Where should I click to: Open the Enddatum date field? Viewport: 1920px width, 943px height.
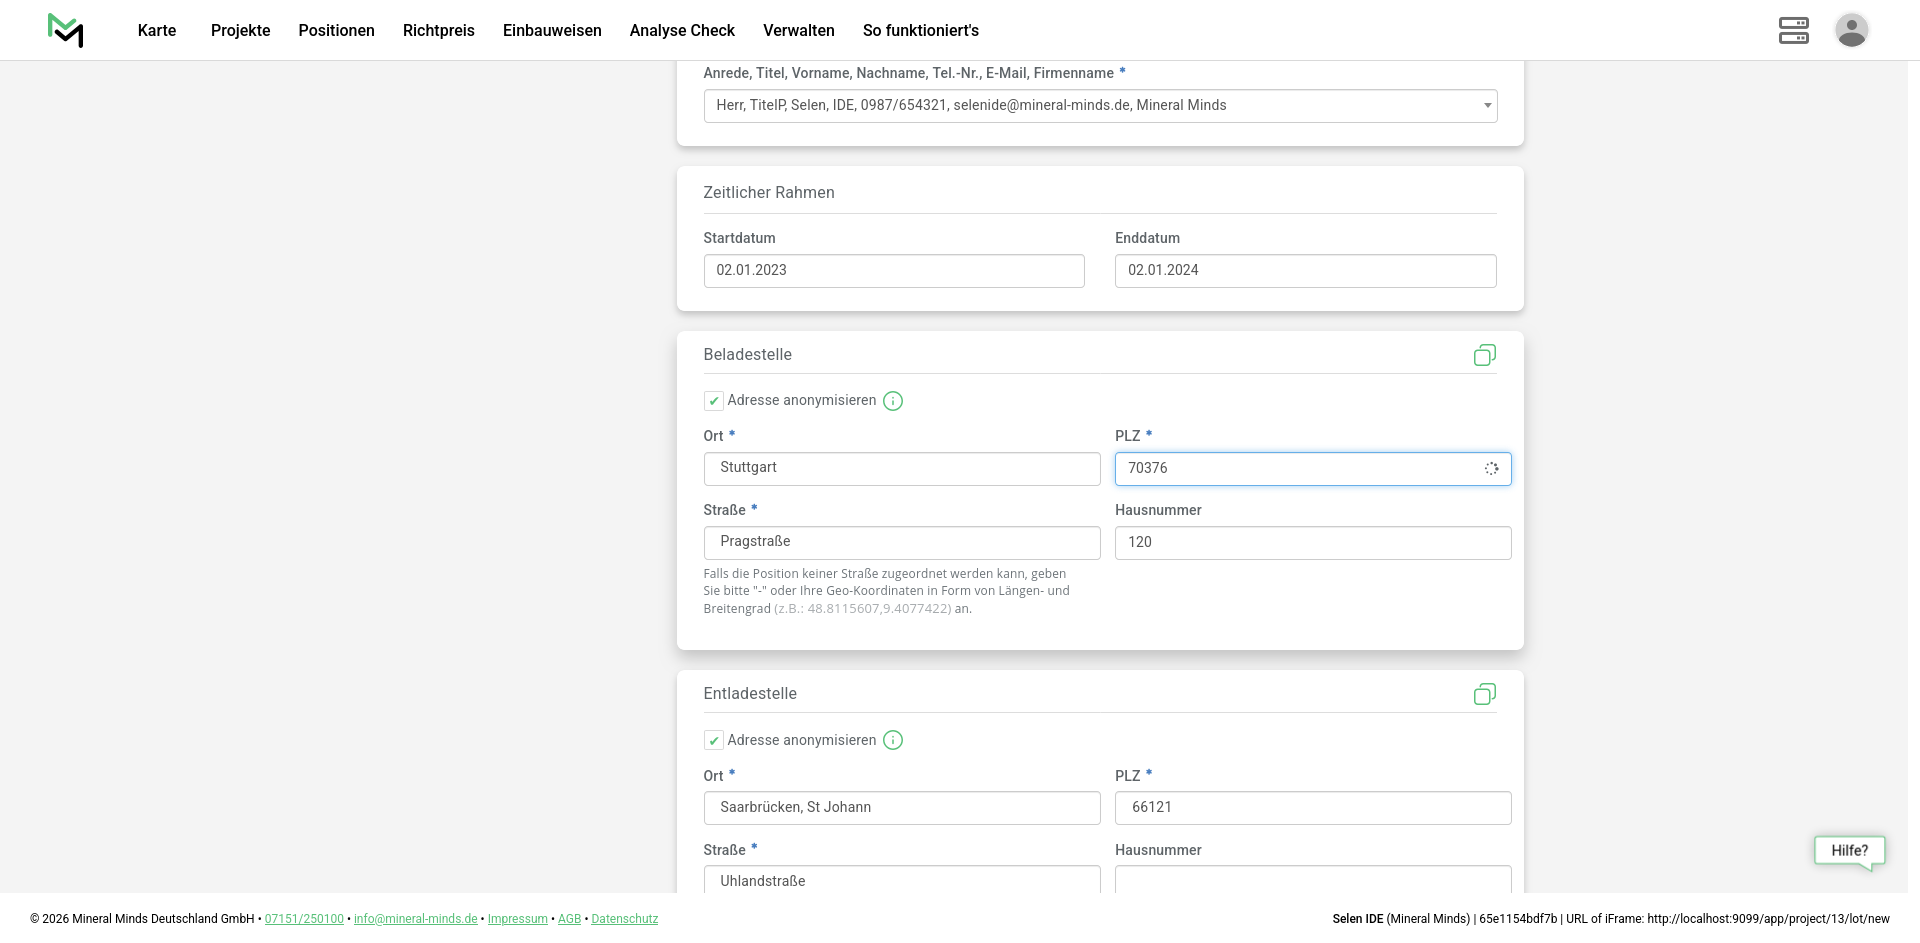point(1305,271)
